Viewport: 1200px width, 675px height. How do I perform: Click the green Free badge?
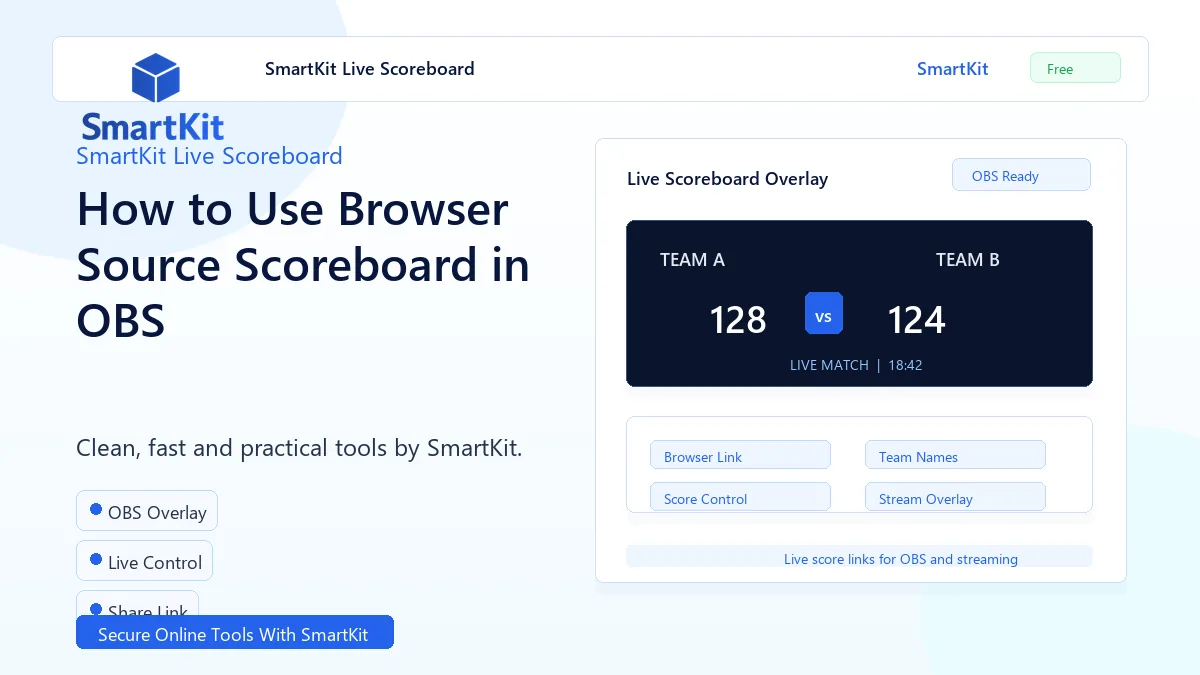click(x=1075, y=68)
